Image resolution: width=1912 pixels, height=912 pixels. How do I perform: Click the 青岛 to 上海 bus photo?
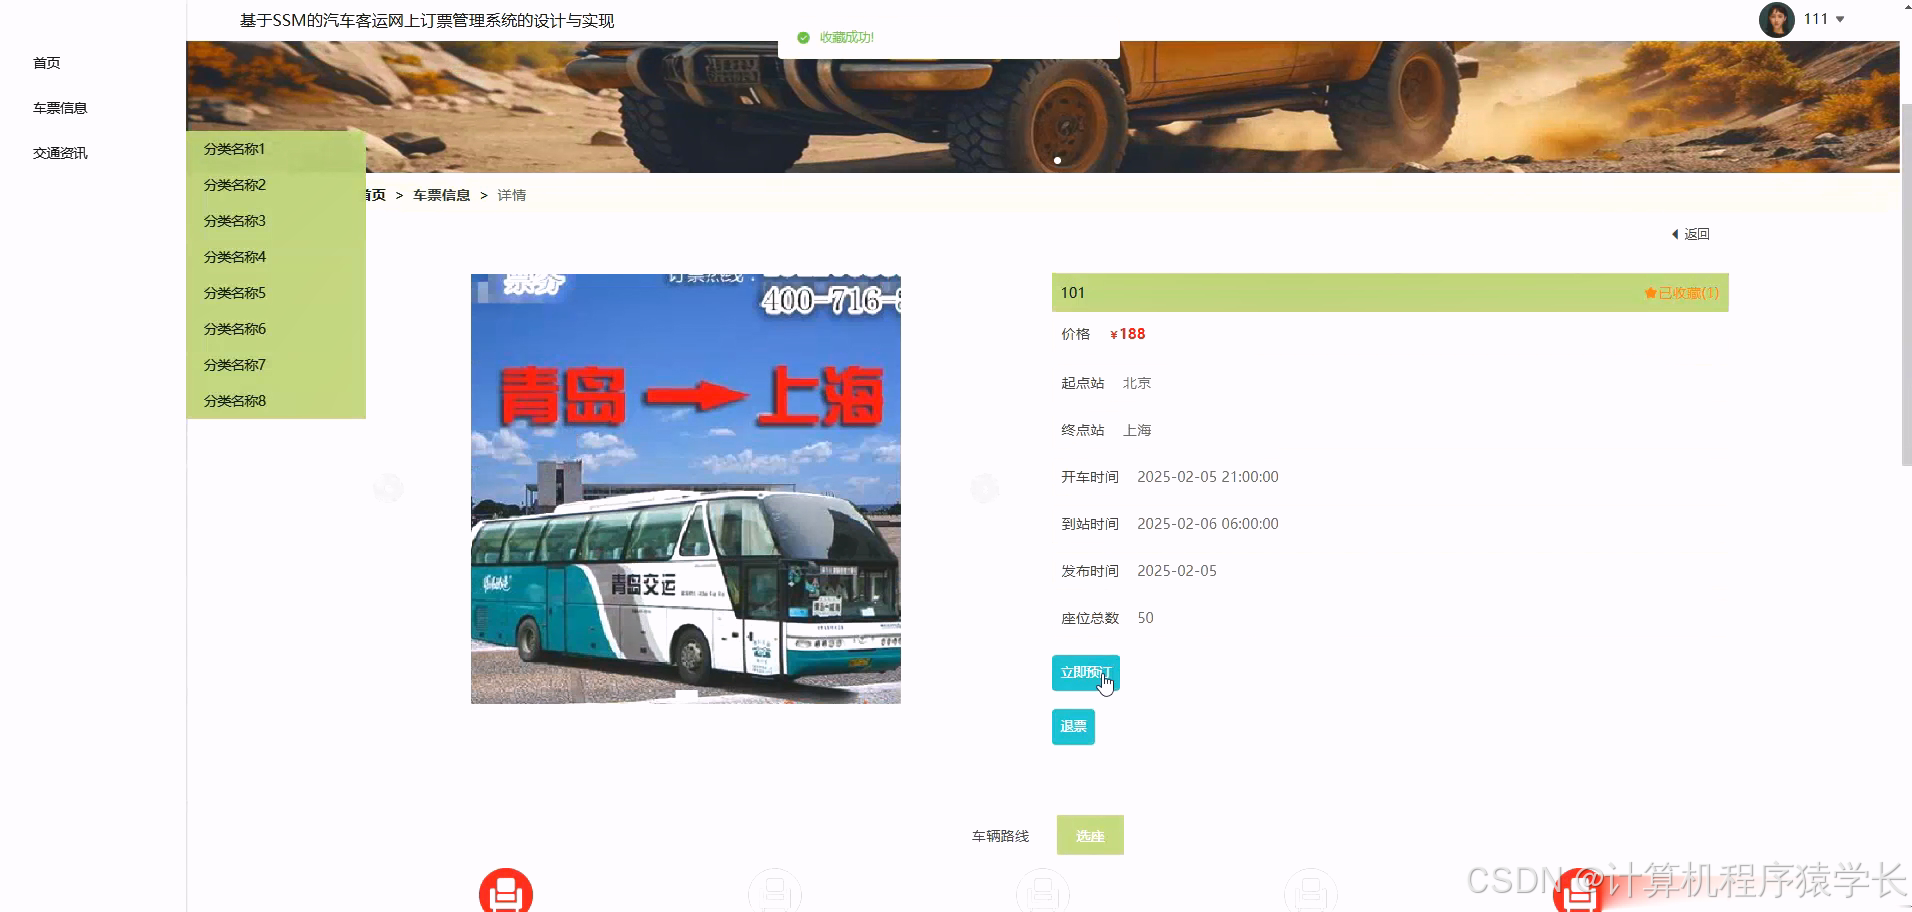click(x=685, y=488)
